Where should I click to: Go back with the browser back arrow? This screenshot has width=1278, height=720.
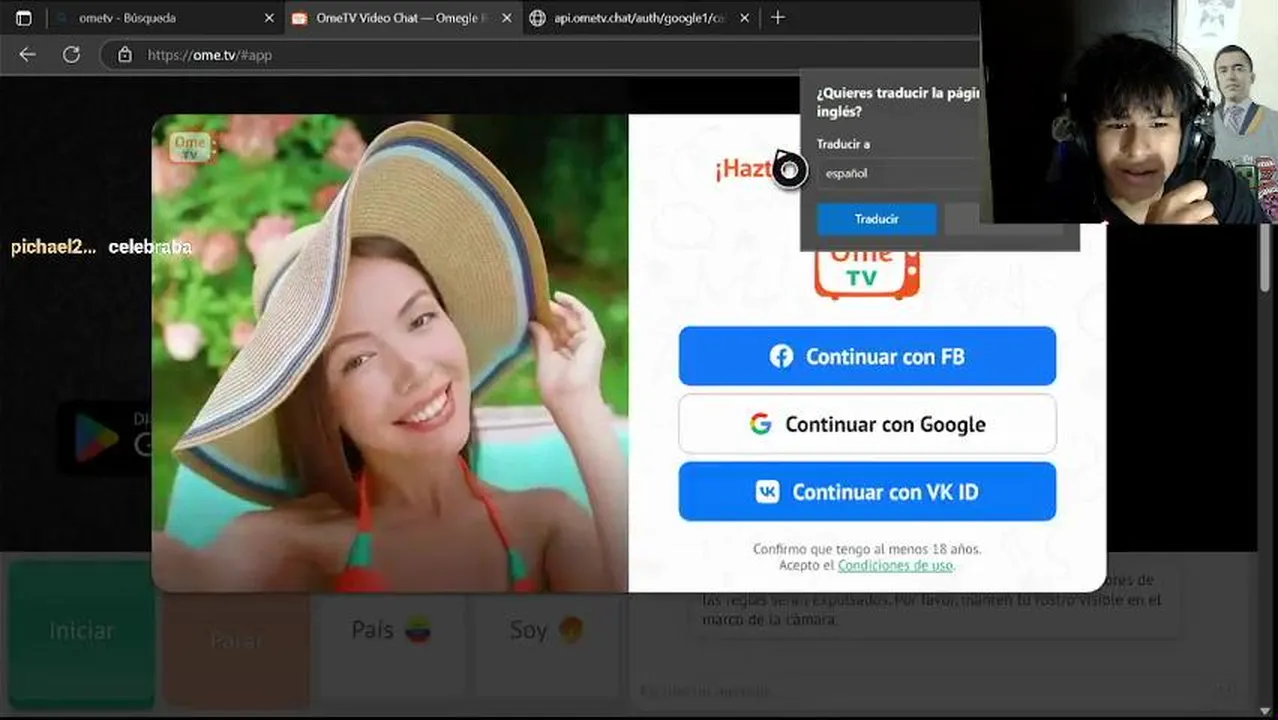coord(27,55)
